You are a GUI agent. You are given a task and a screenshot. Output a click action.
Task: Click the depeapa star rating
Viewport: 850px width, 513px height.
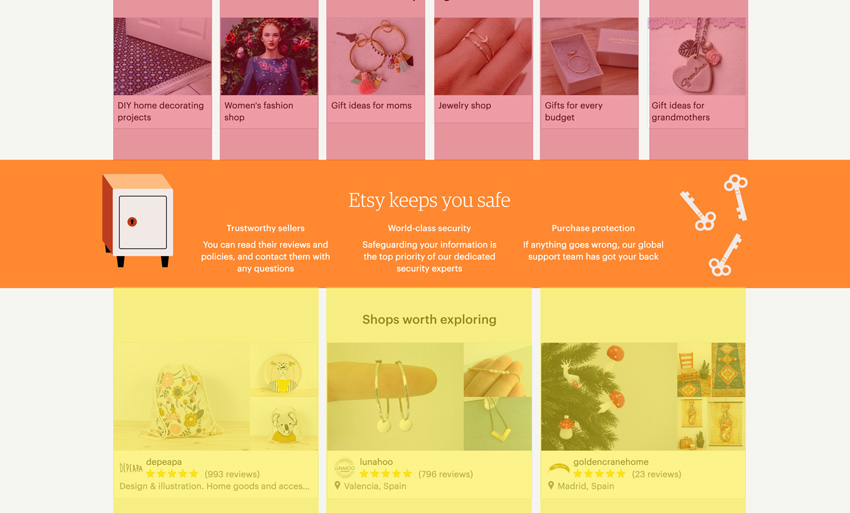(x=172, y=474)
